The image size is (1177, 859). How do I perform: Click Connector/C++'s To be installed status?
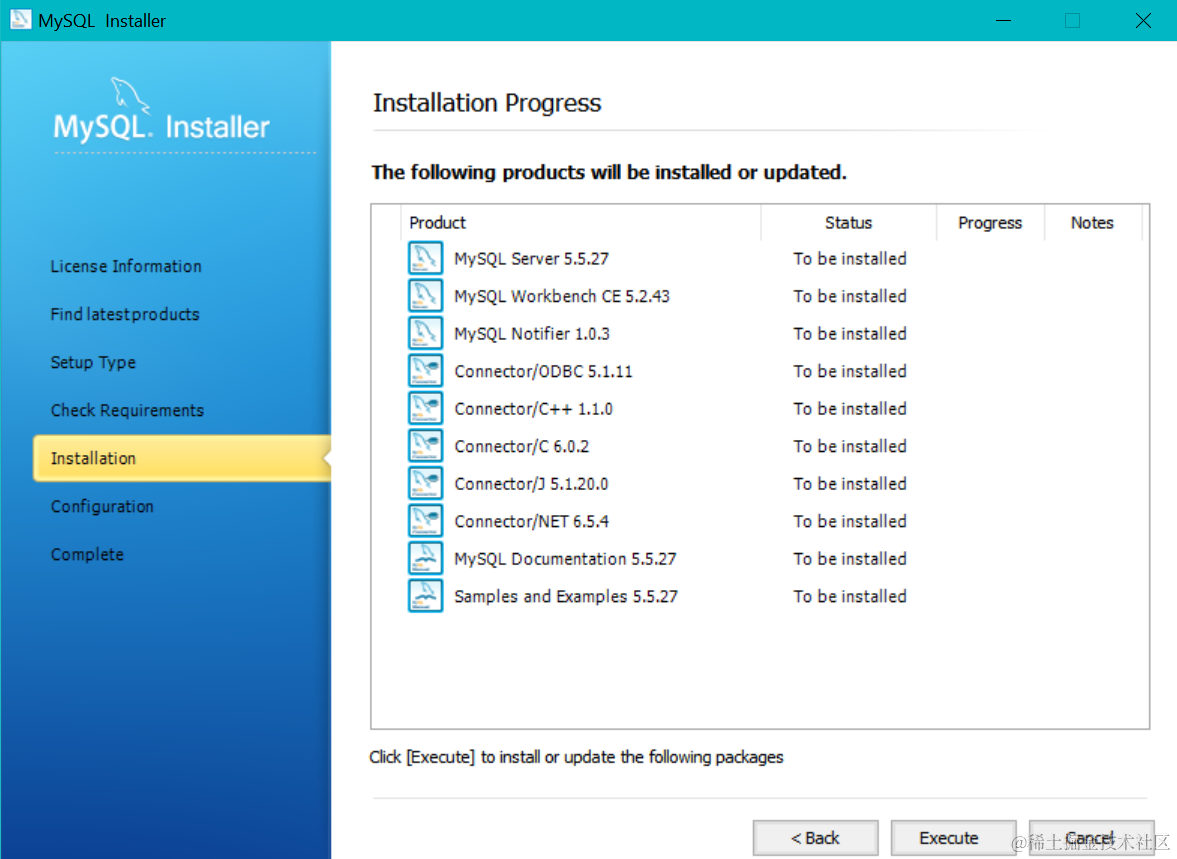pyautogui.click(x=850, y=409)
